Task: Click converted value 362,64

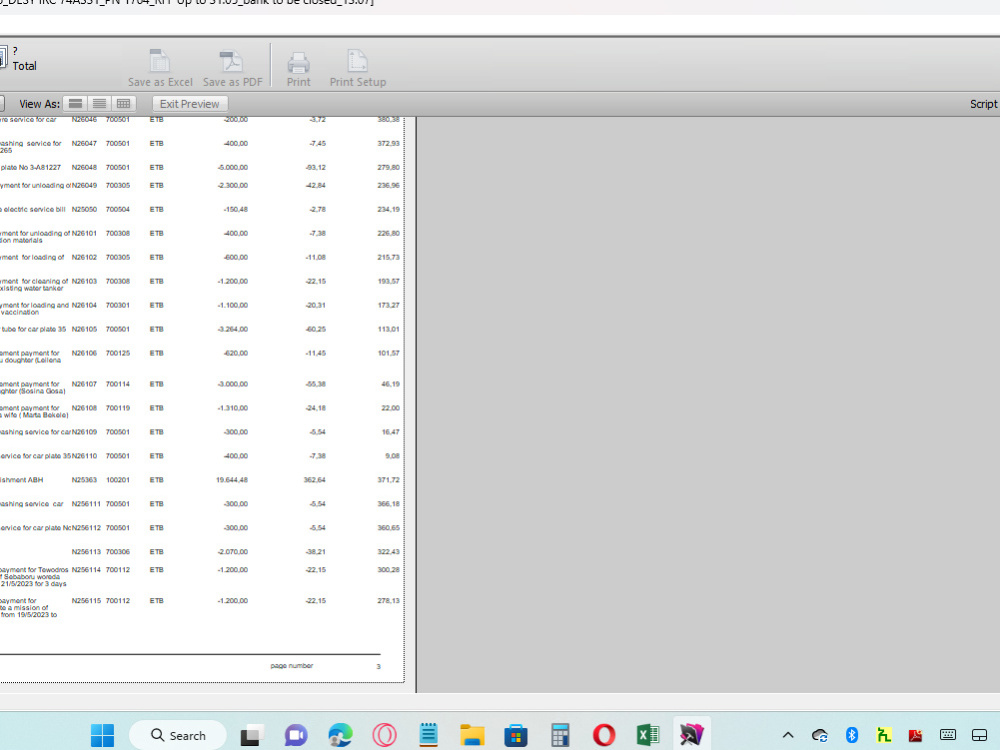Action: (x=314, y=480)
